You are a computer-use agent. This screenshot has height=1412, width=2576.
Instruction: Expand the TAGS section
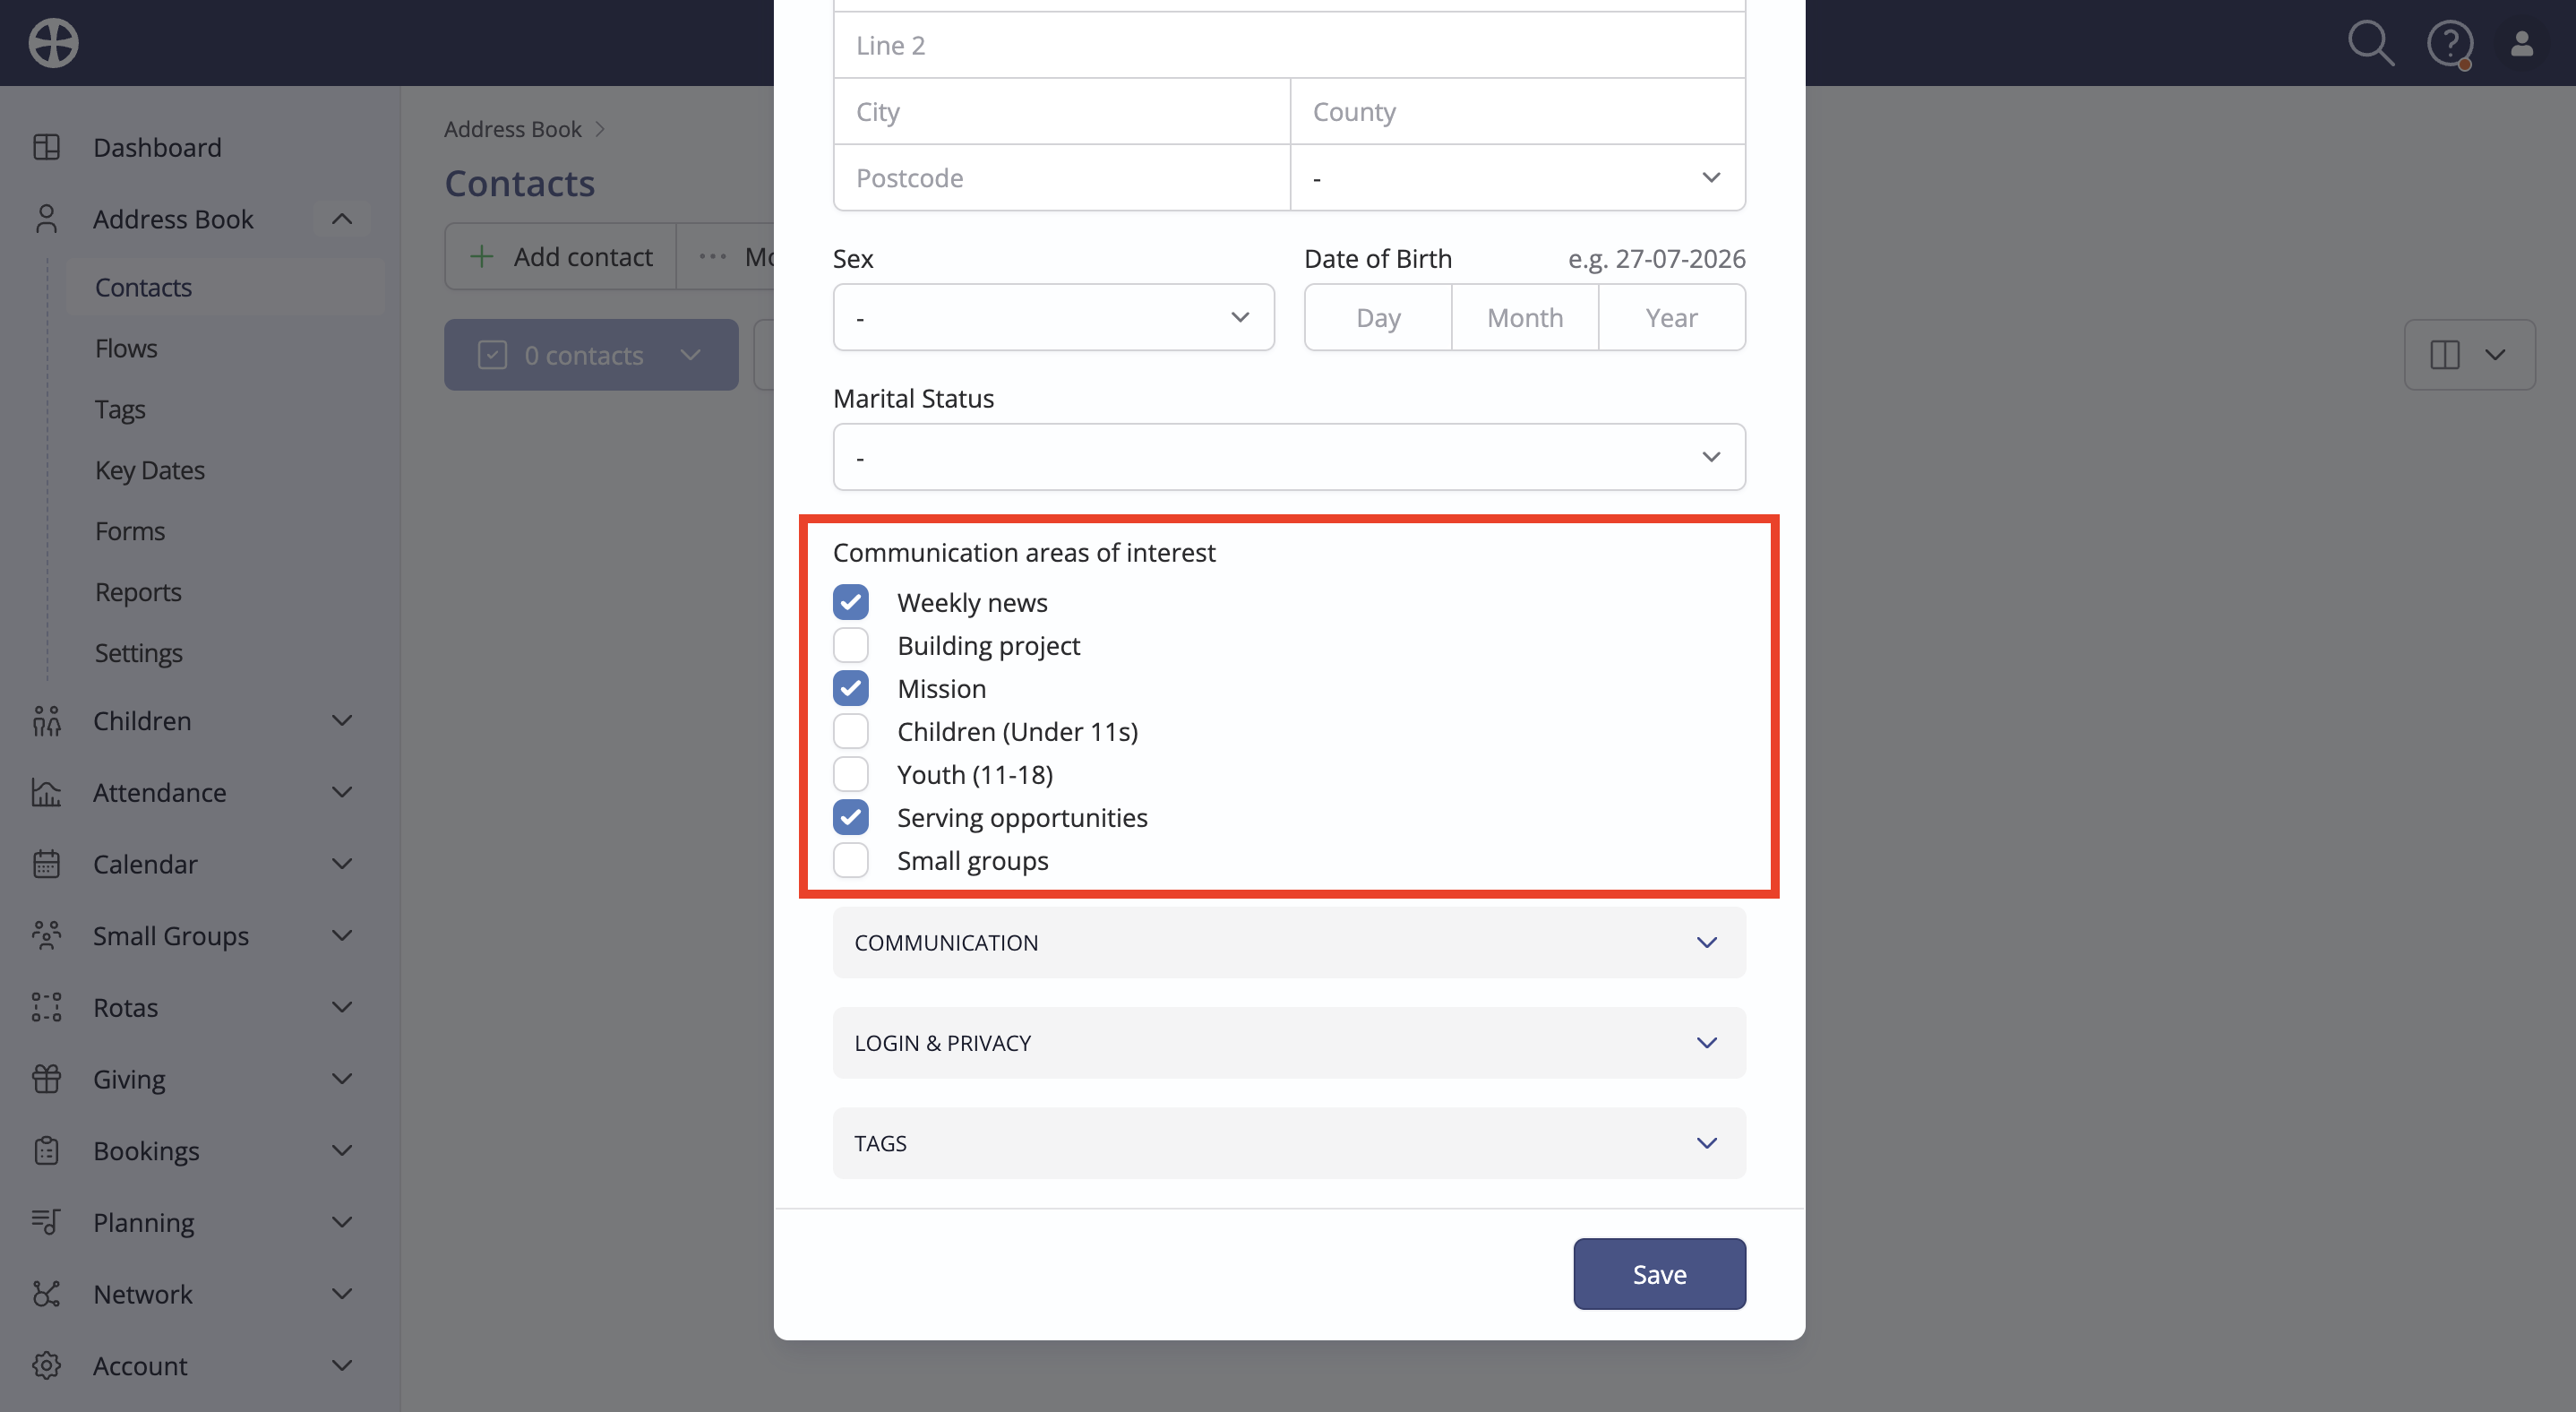(x=1289, y=1143)
